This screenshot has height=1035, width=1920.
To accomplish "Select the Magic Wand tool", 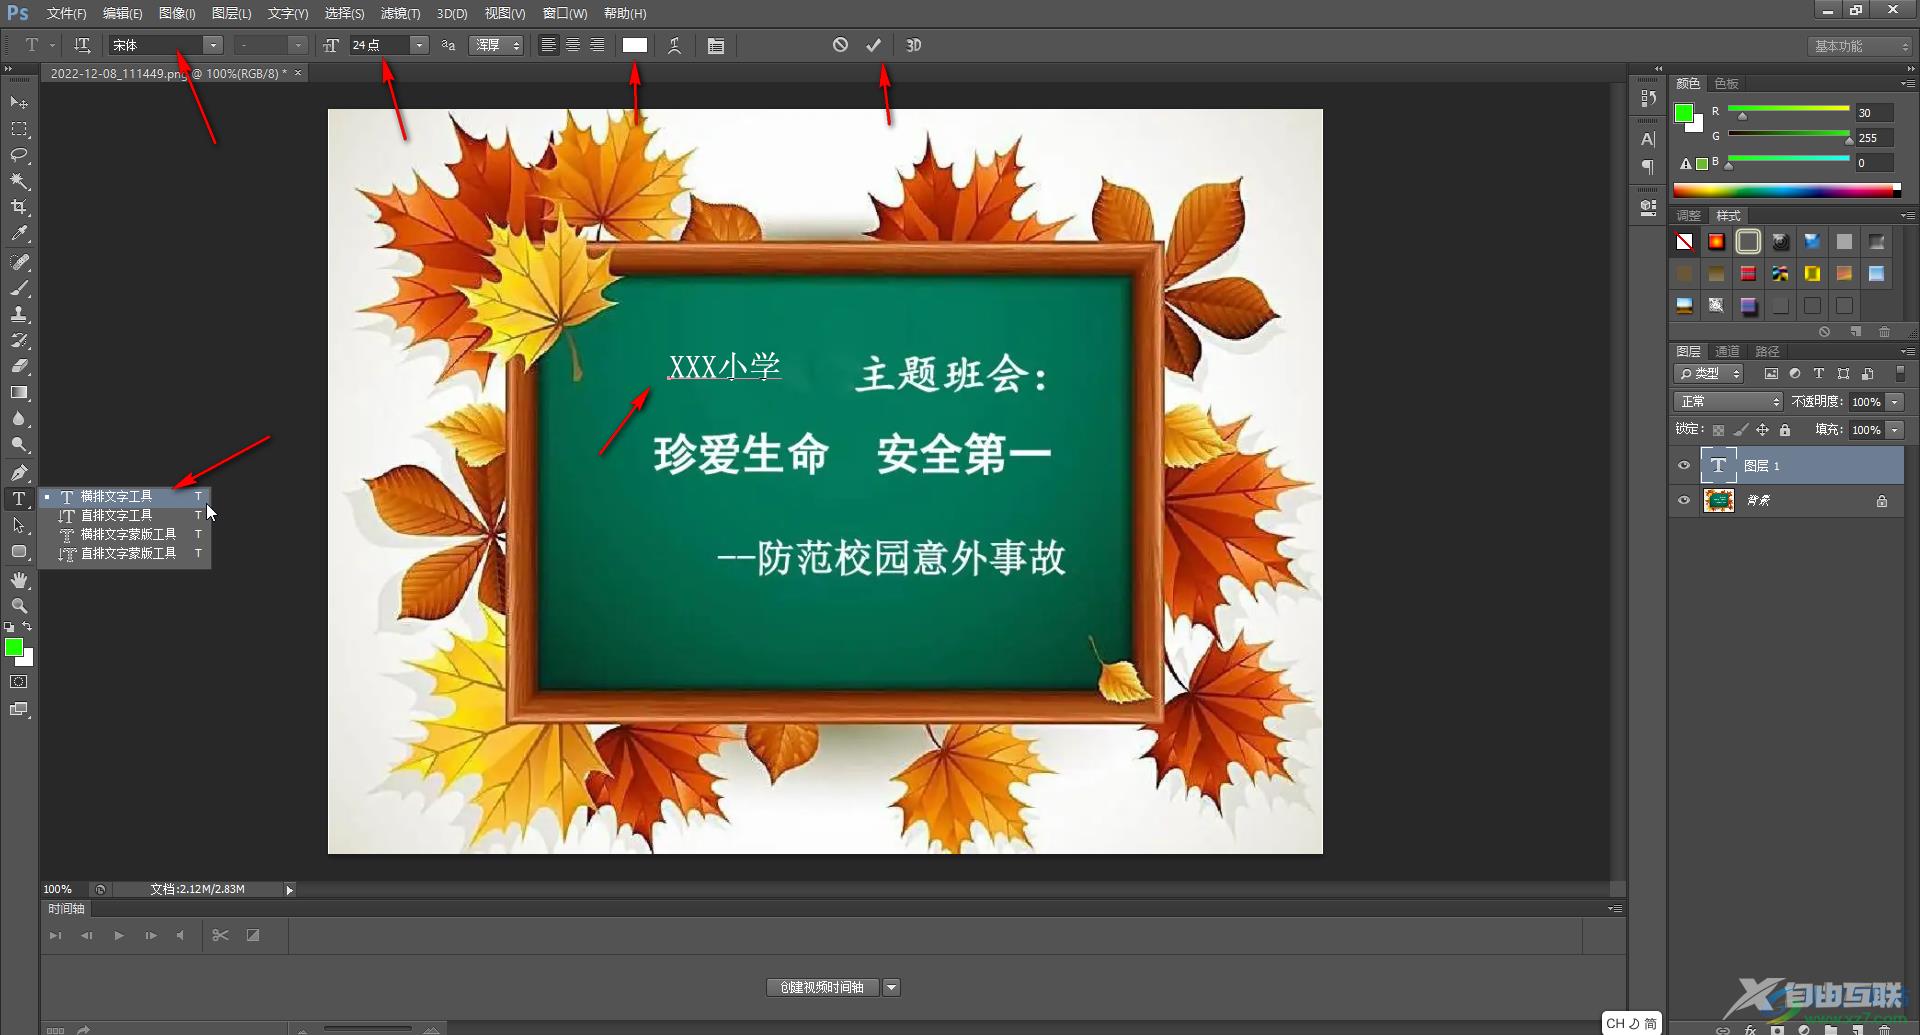I will [x=19, y=181].
